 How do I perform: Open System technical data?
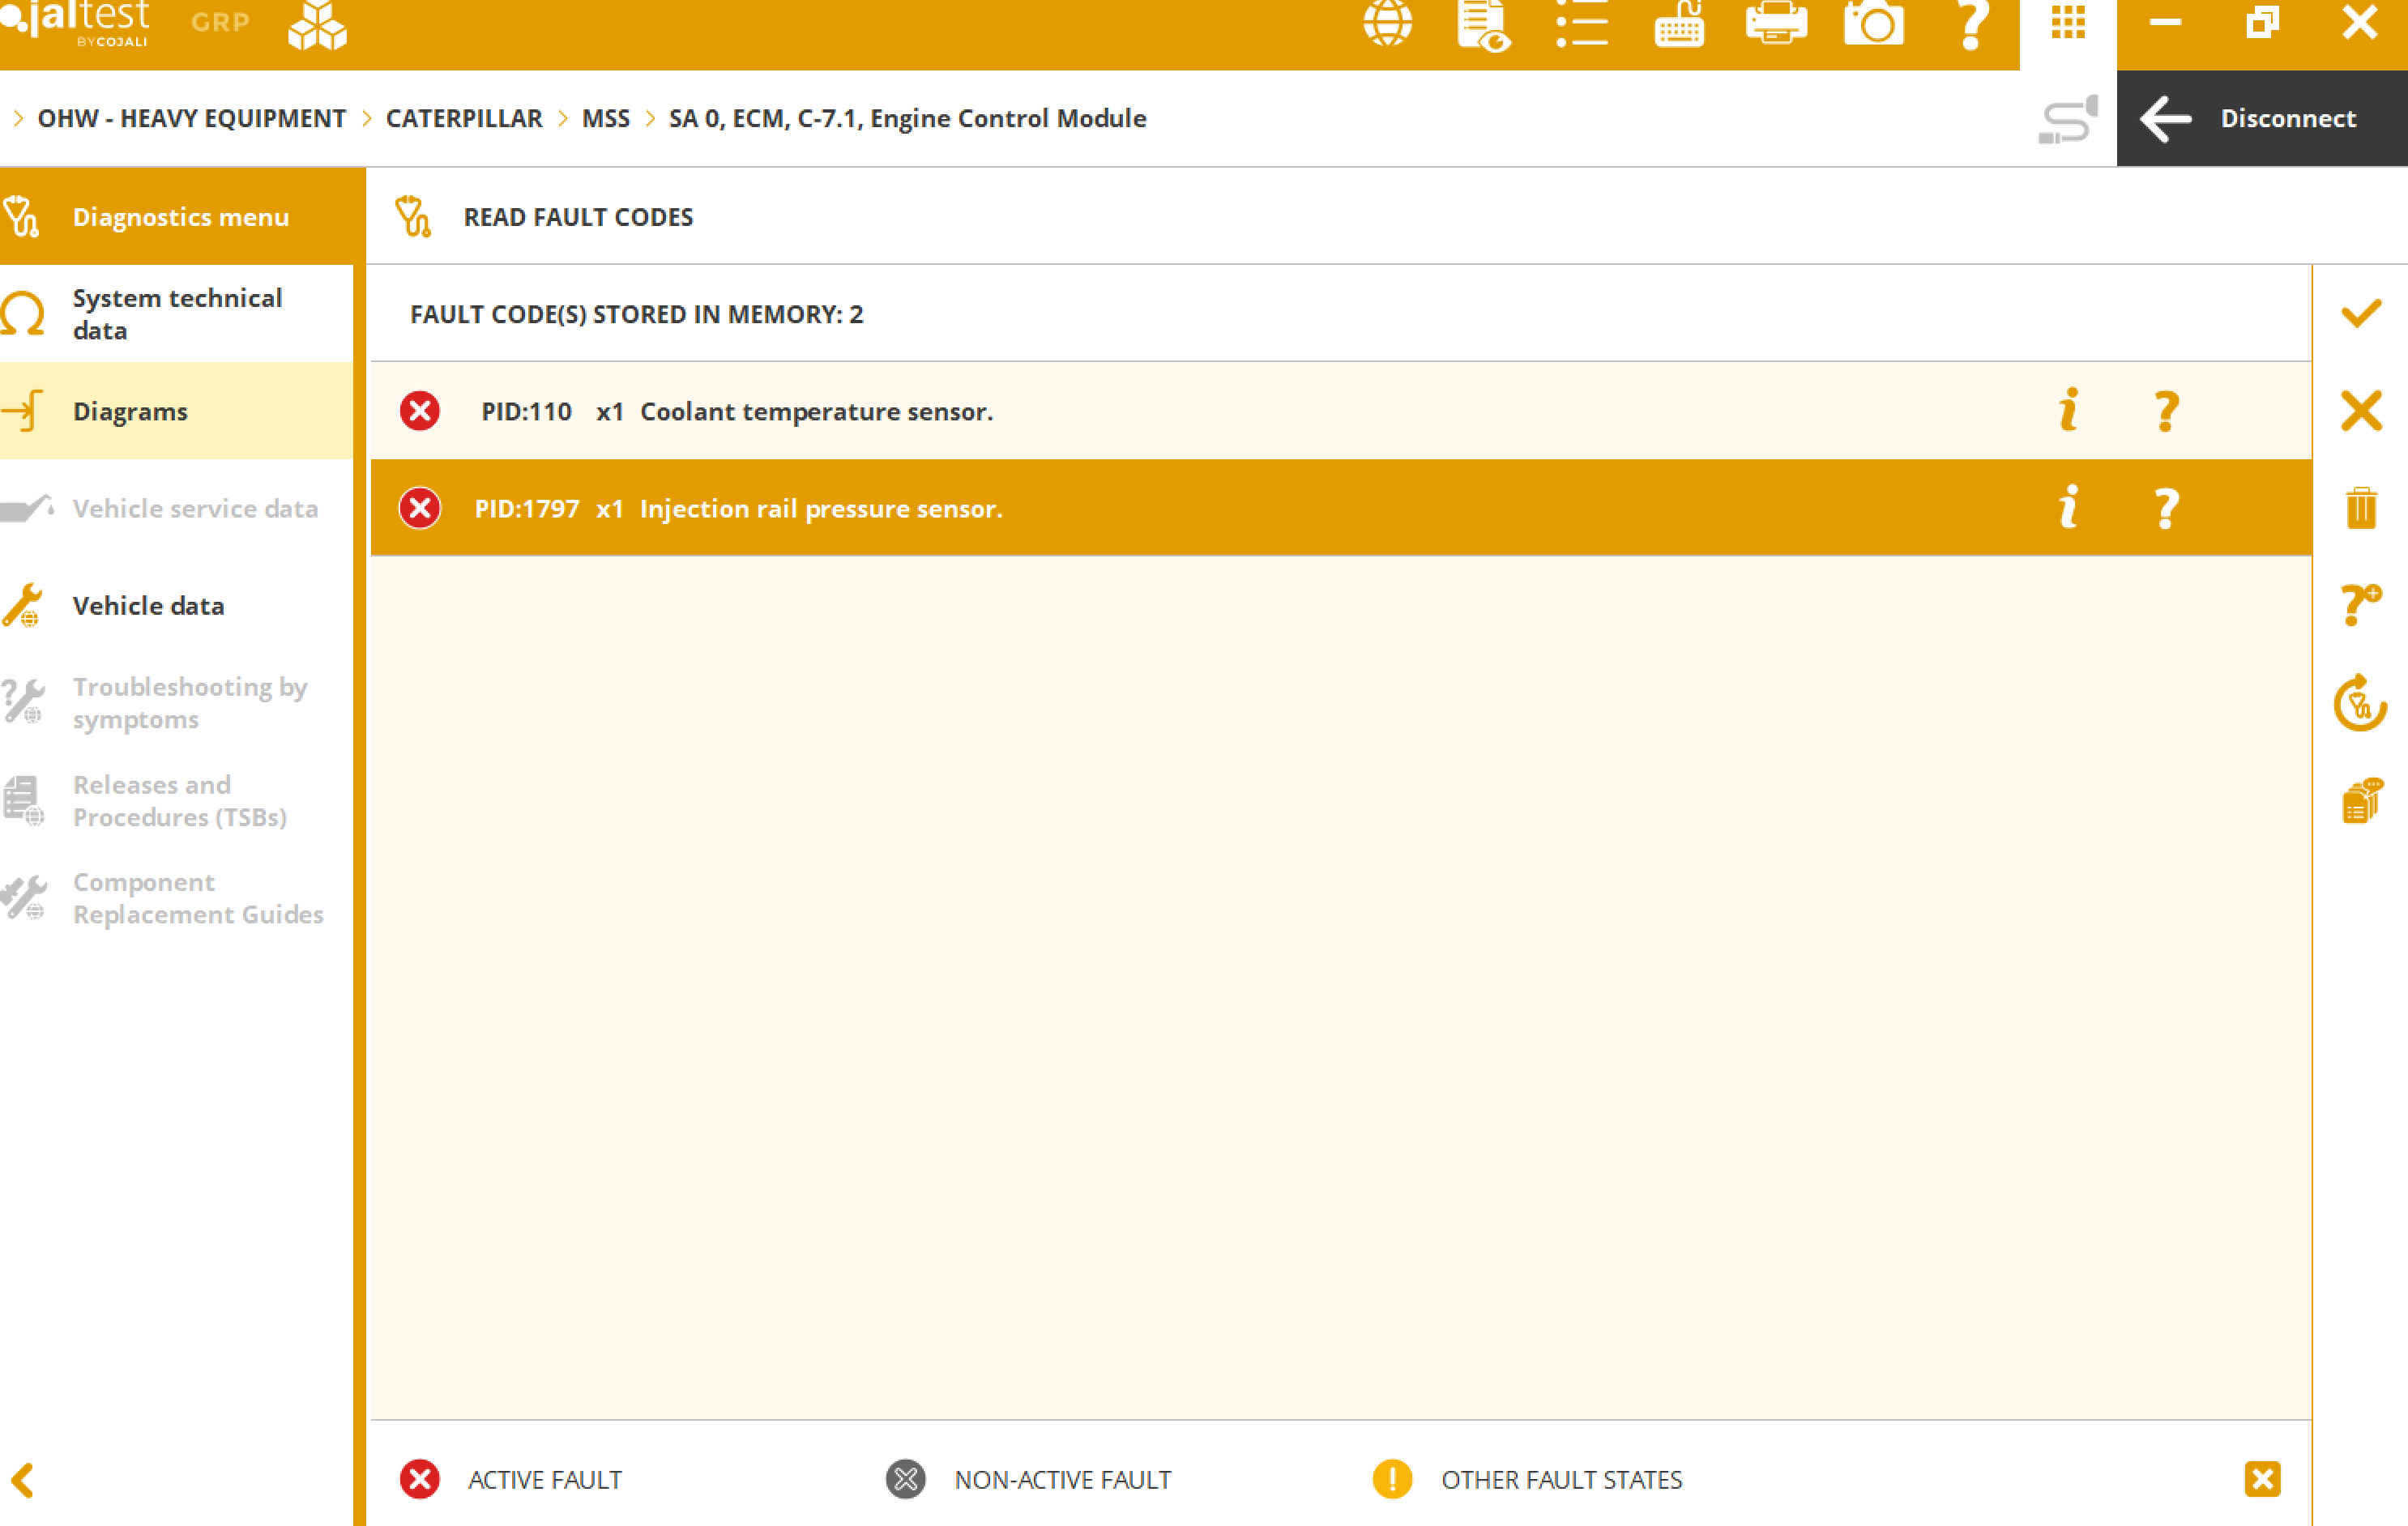click(177, 314)
